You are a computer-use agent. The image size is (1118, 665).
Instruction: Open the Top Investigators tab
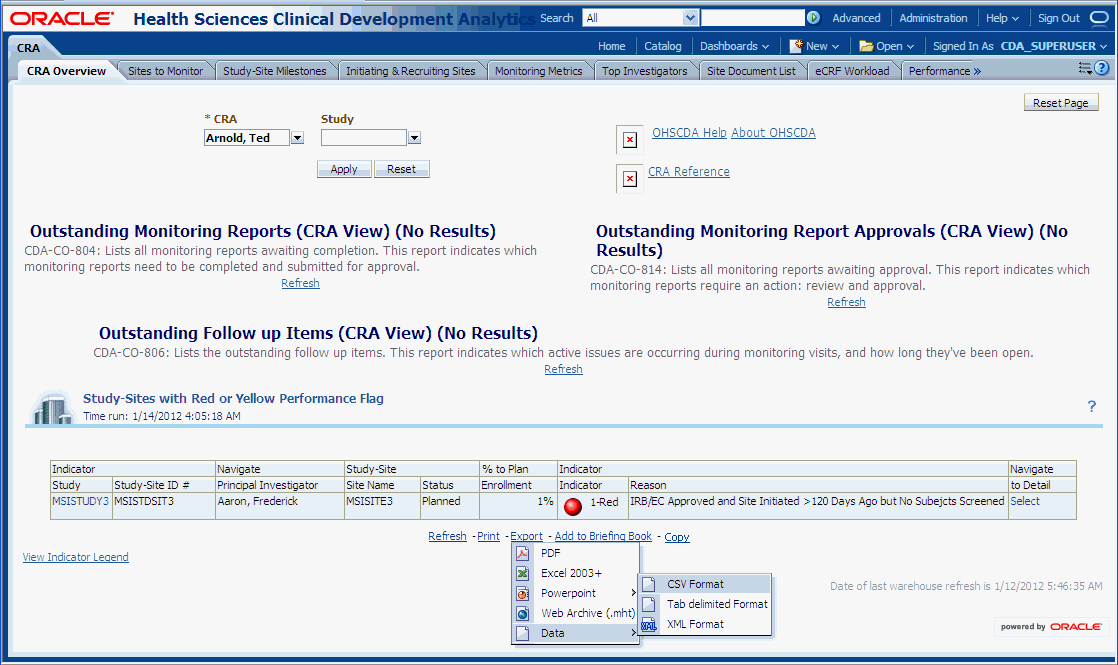645,71
